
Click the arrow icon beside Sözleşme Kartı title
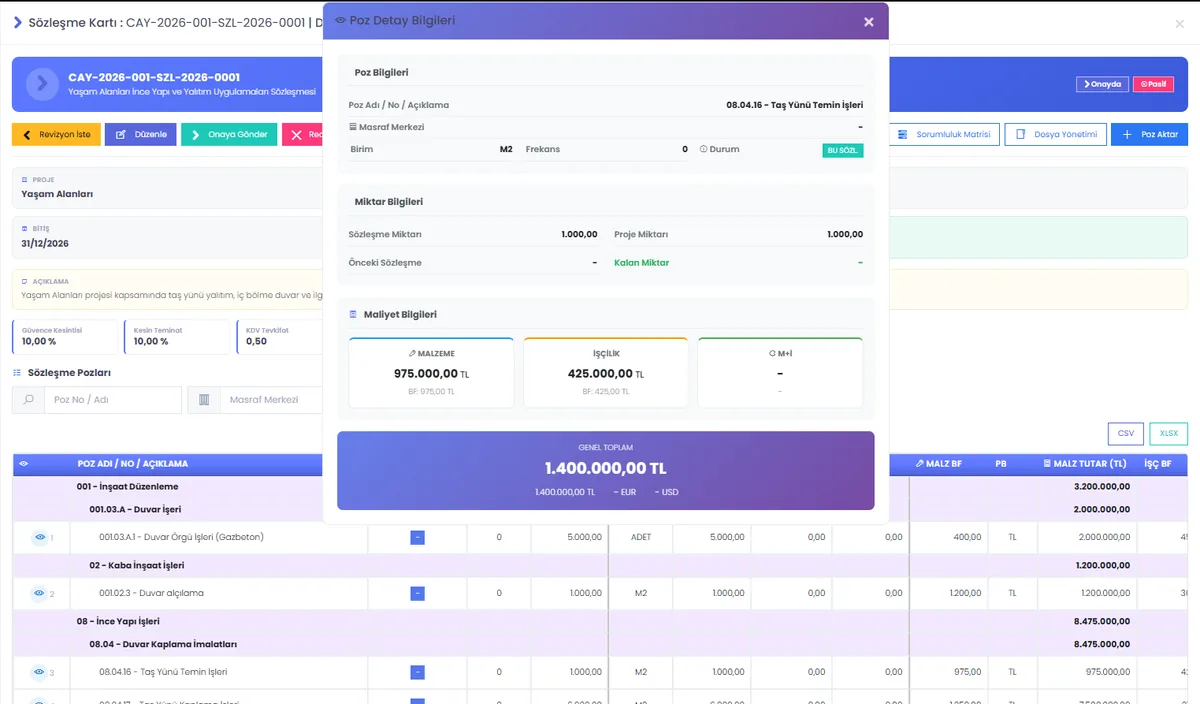click(x=18, y=22)
